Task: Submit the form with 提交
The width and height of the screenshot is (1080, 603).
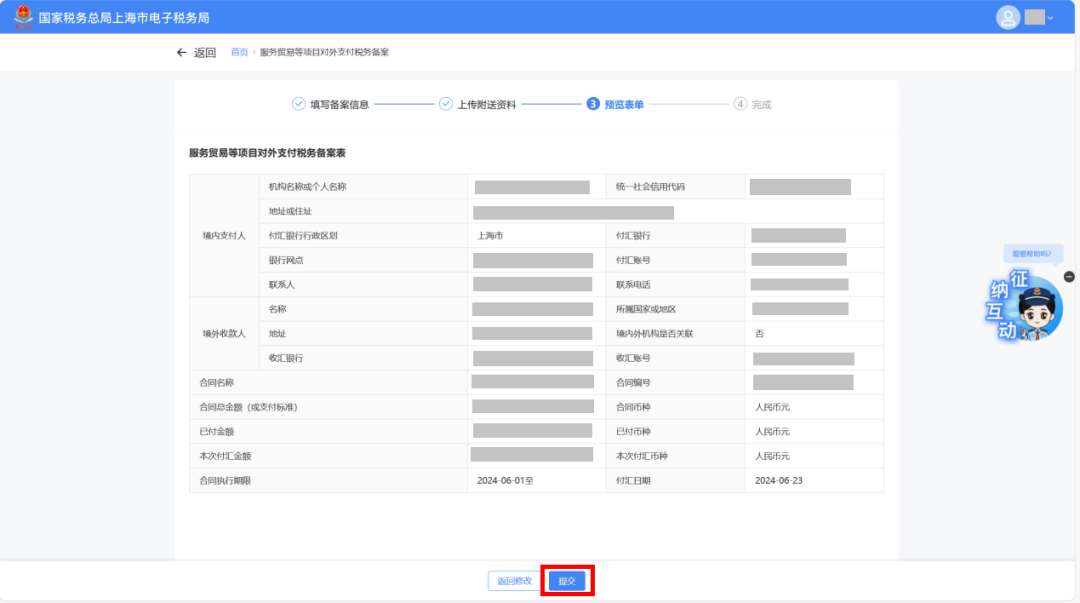Action: (x=567, y=580)
